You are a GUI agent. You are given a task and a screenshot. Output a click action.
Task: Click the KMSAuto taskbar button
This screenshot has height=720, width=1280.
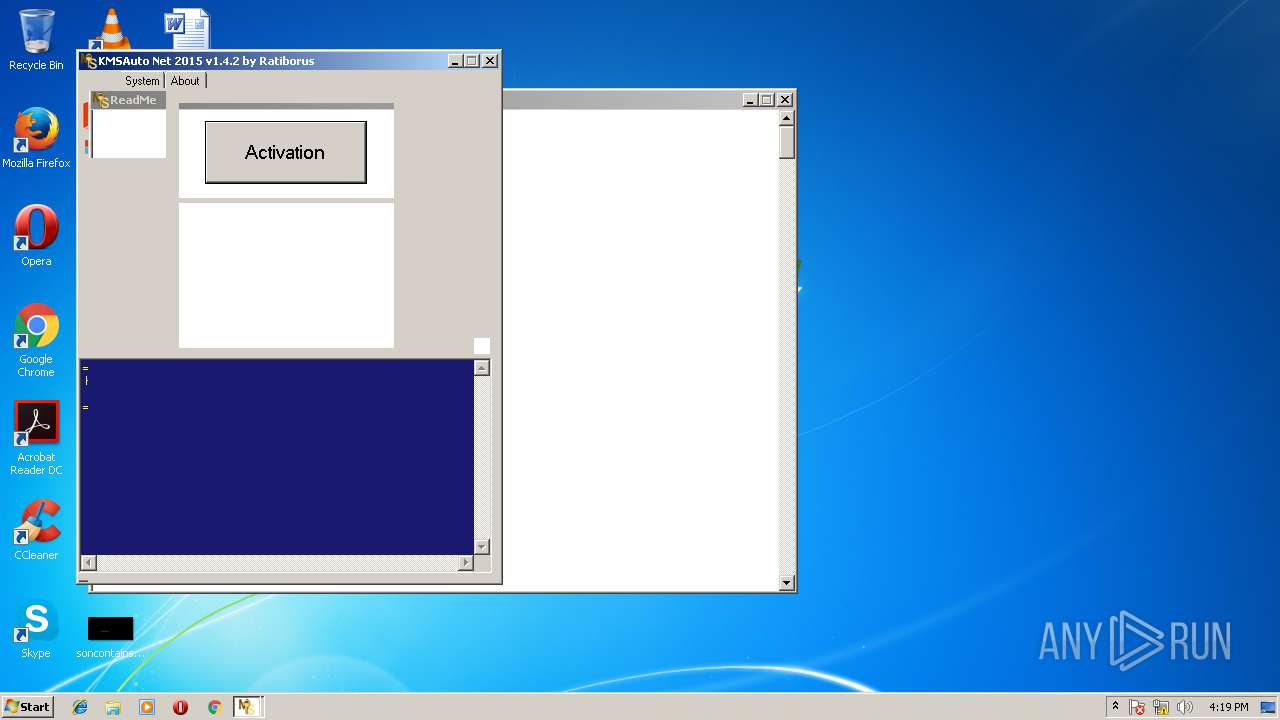(x=247, y=707)
